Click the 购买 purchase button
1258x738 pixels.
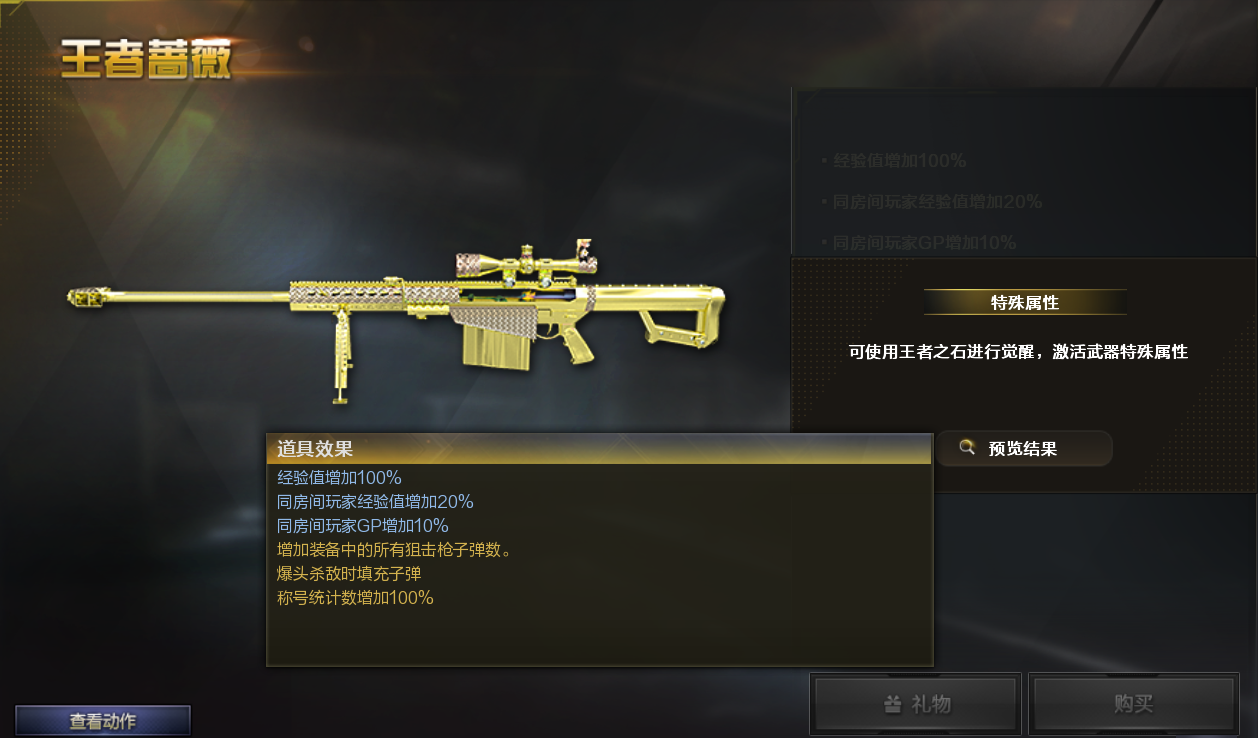click(1133, 704)
